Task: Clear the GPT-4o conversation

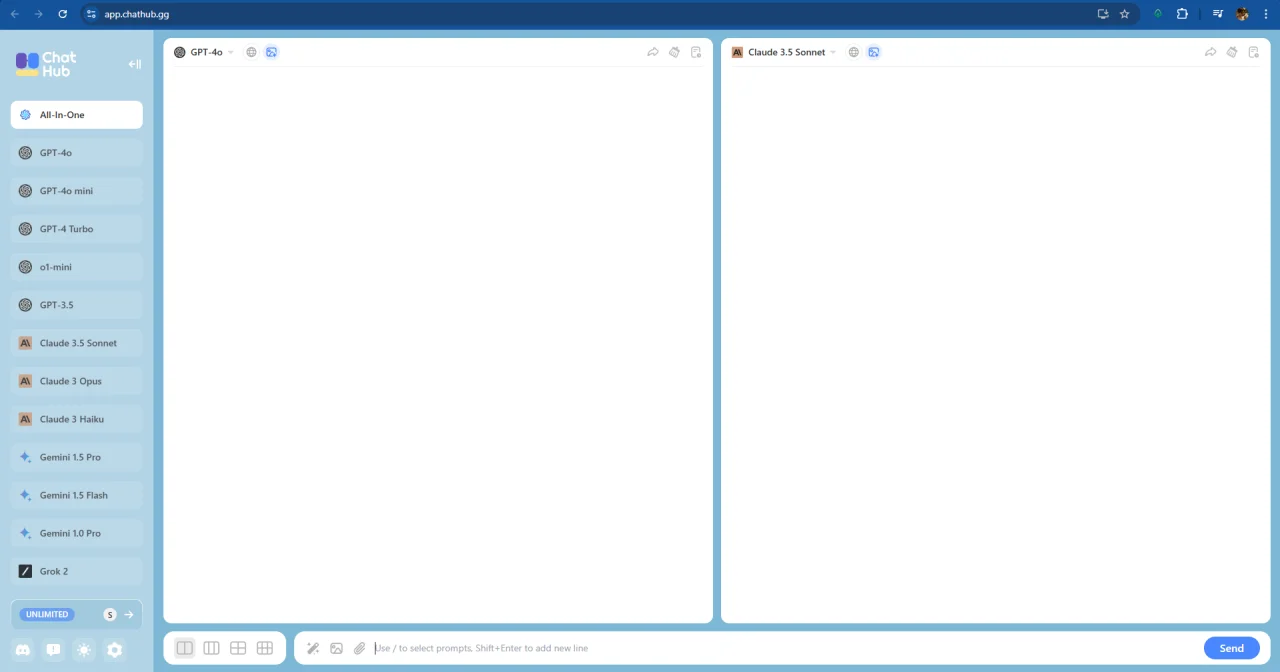Action: pos(675,52)
